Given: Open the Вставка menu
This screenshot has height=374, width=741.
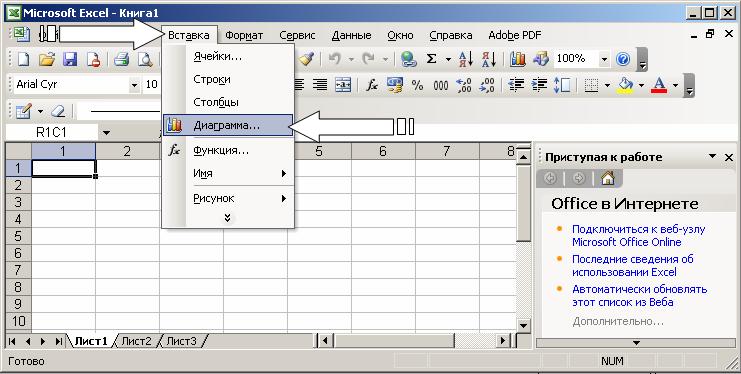Looking at the screenshot, I should click(189, 35).
